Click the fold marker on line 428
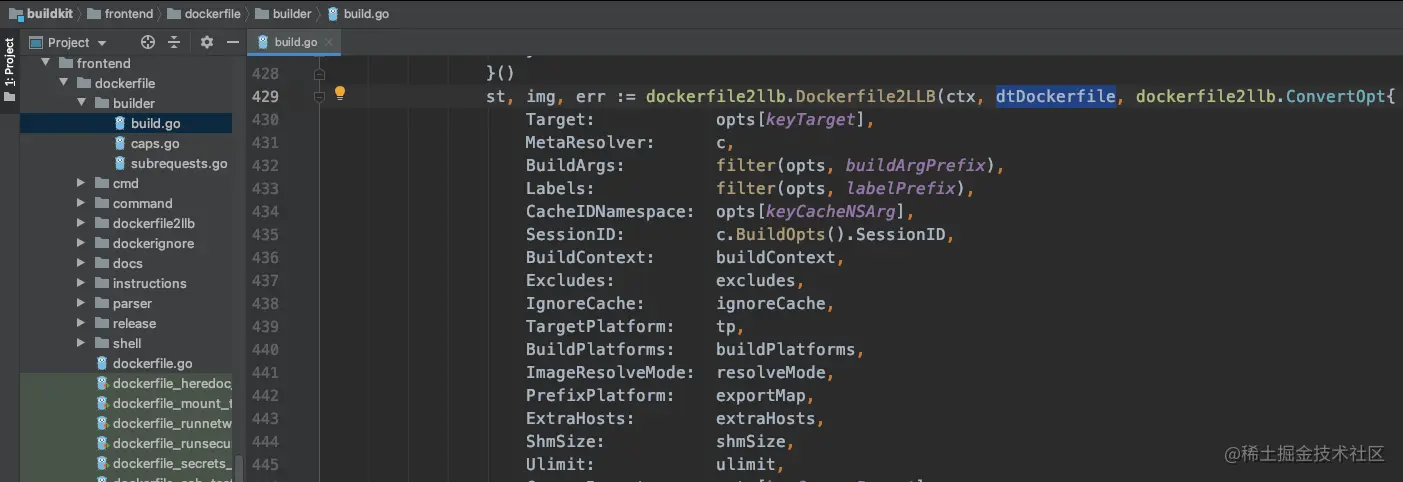1403x482 pixels. (320, 74)
